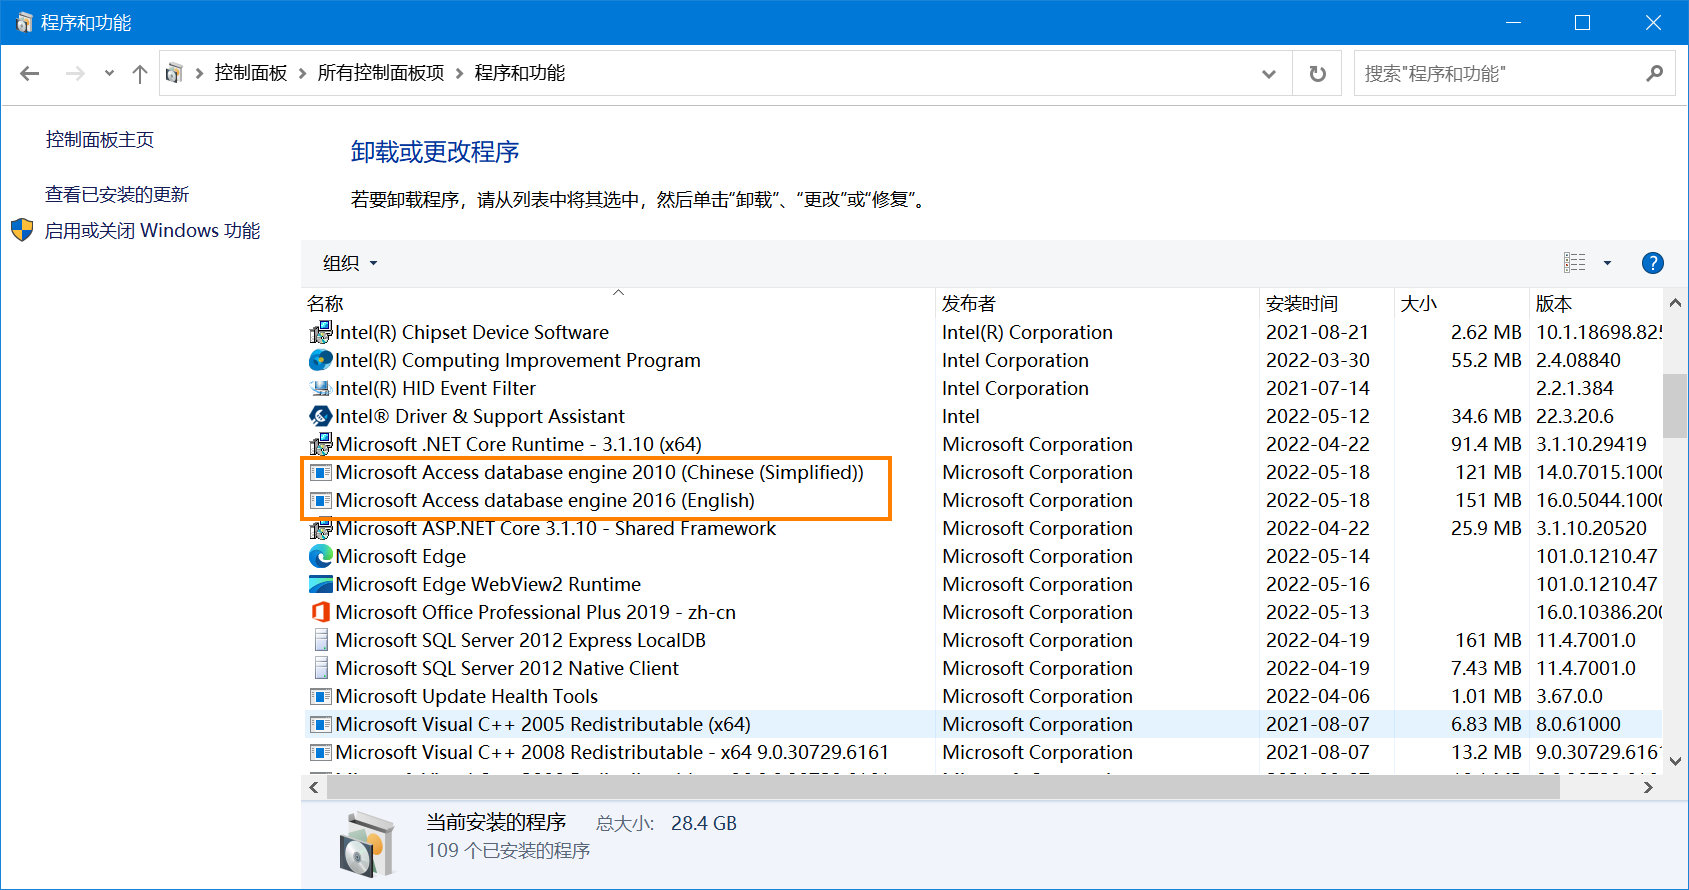Click version 3.67.0.0 cell
Viewport: 1689px width, 890px height.
coord(1569,696)
